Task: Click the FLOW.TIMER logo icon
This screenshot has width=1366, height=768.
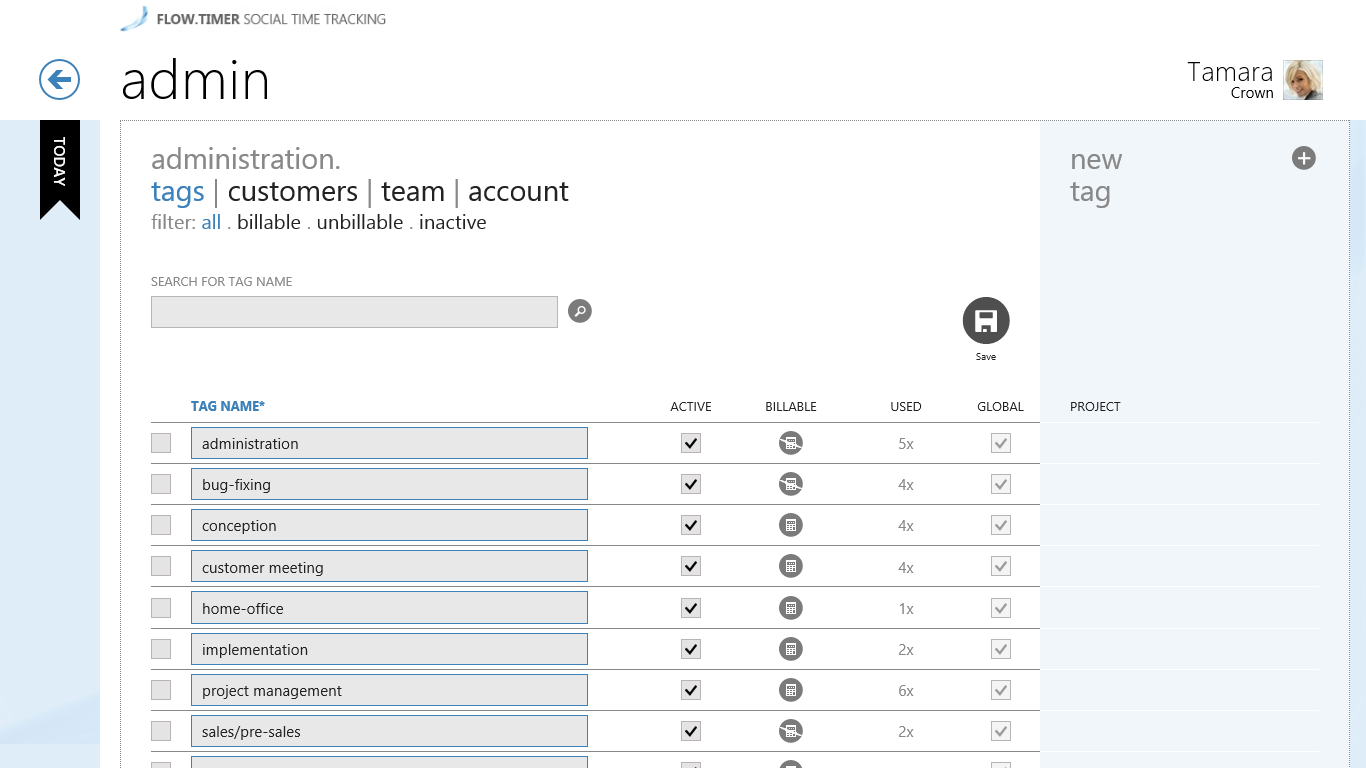Action: (133, 17)
